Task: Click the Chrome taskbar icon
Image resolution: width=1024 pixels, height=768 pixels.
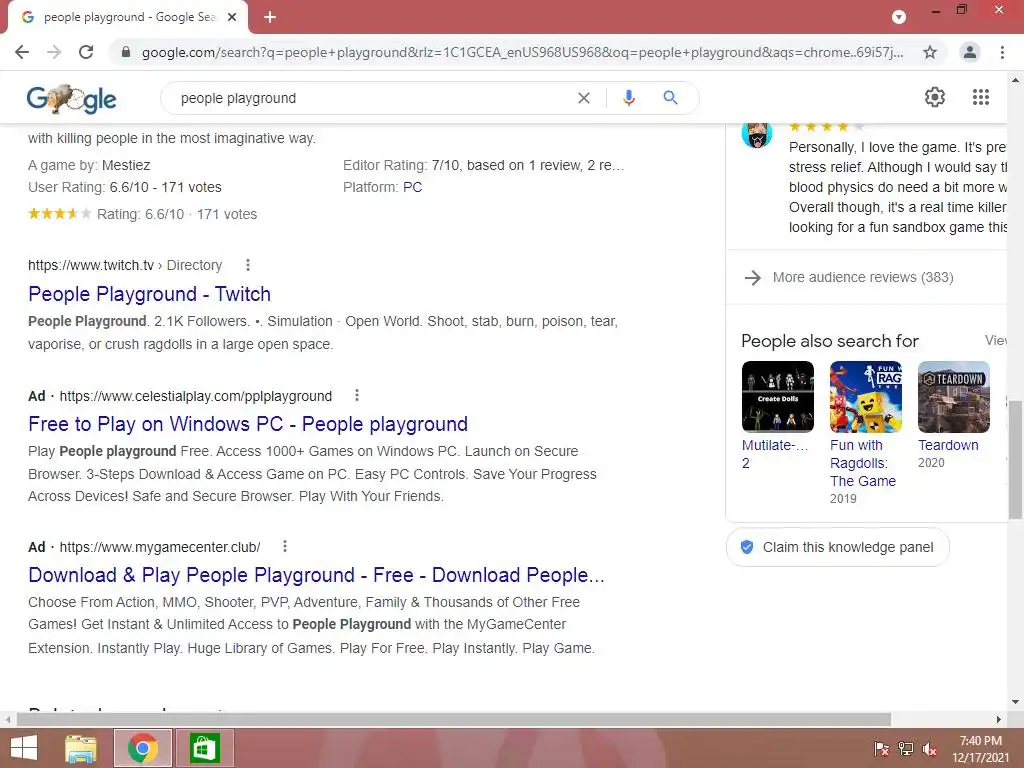Action: [143, 748]
